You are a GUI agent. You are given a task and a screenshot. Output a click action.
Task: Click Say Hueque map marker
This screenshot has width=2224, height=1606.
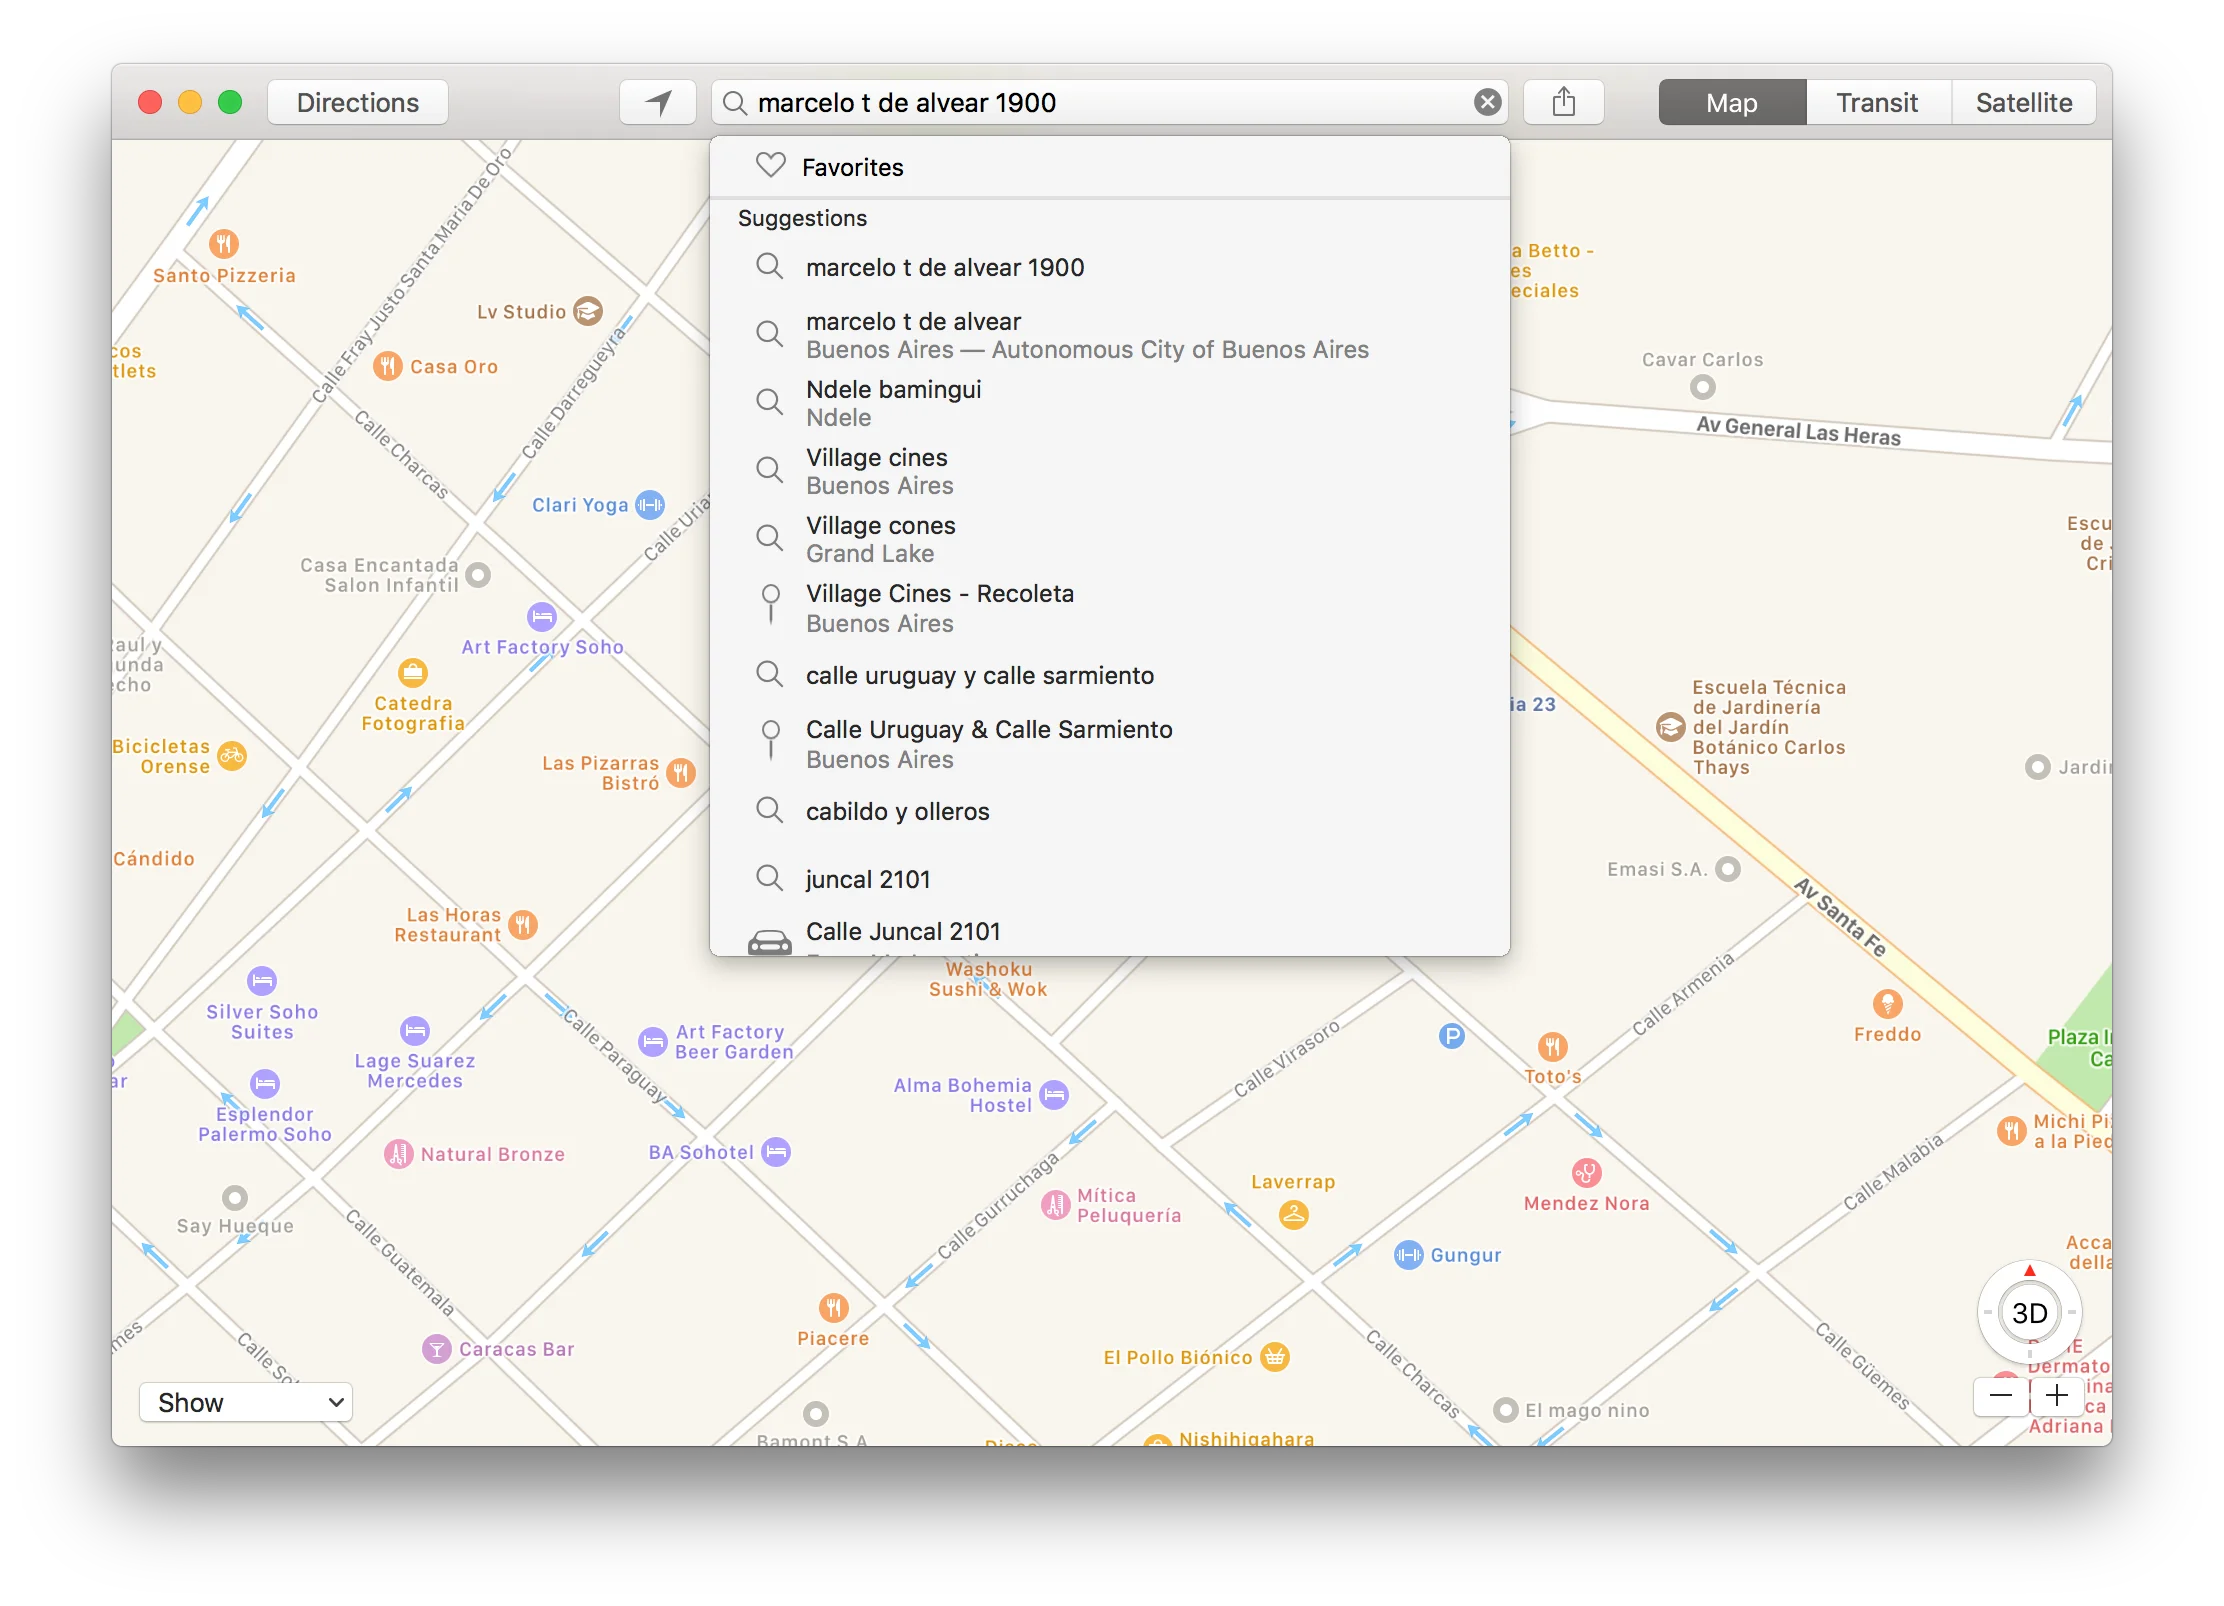coord(235,1197)
